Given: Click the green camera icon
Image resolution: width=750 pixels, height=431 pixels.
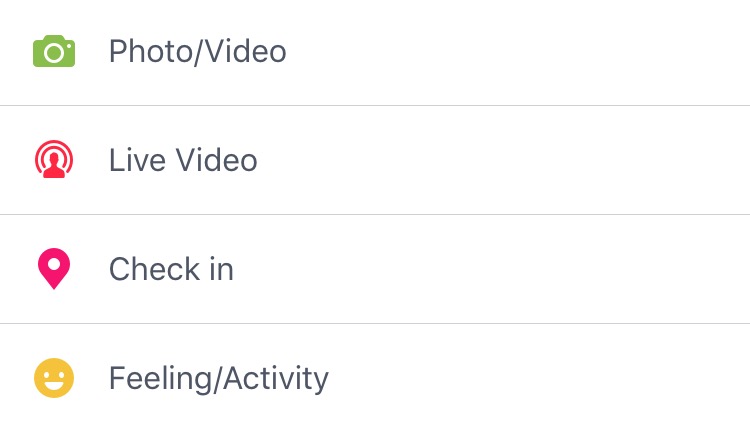Looking at the screenshot, I should 54,51.
